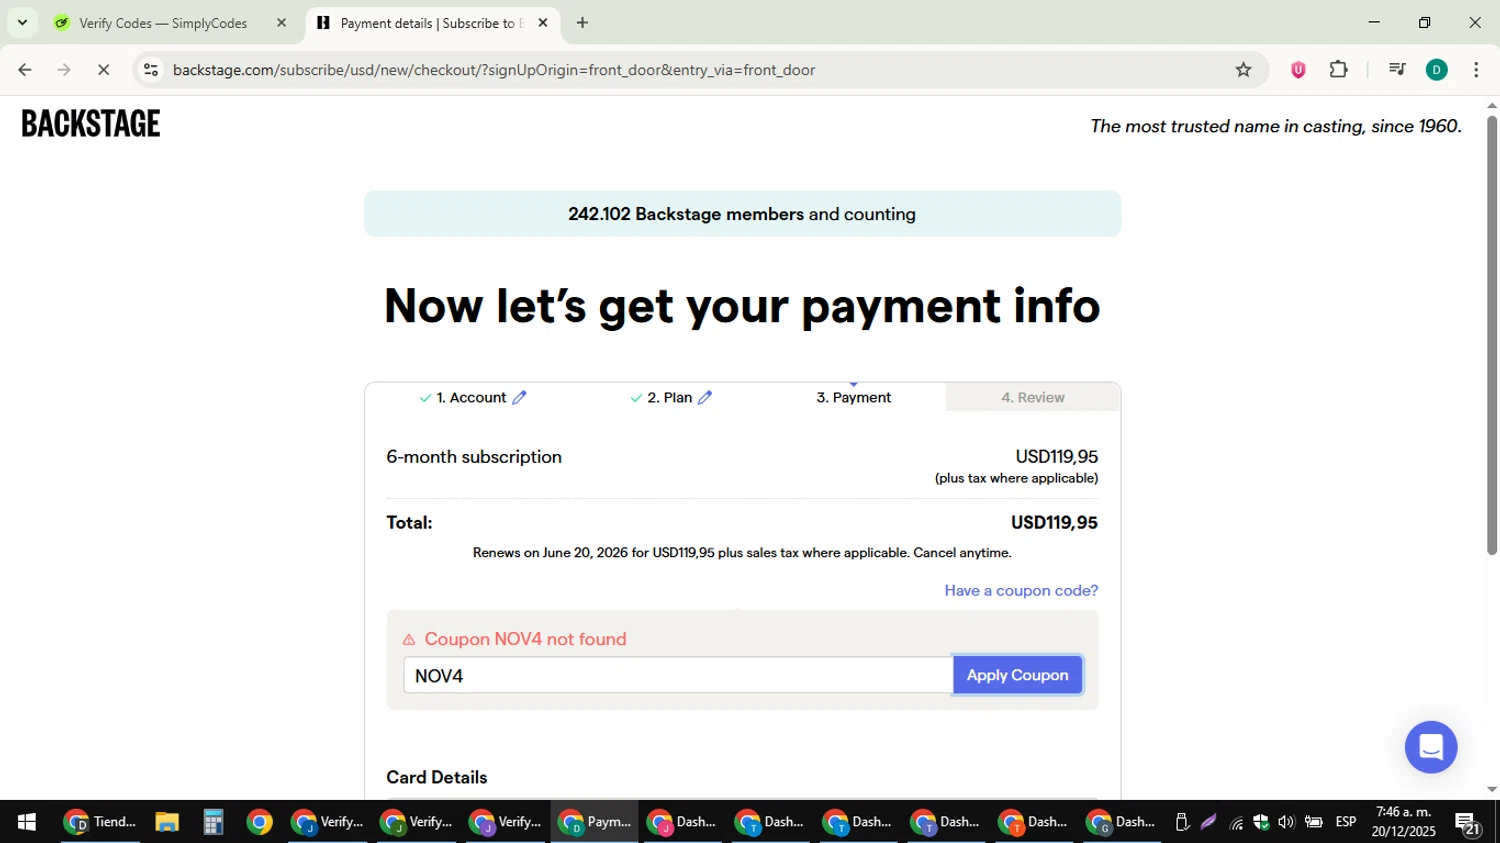Open the Chrome profile avatar D
Viewport: 1500px width, 843px height.
click(x=1437, y=70)
